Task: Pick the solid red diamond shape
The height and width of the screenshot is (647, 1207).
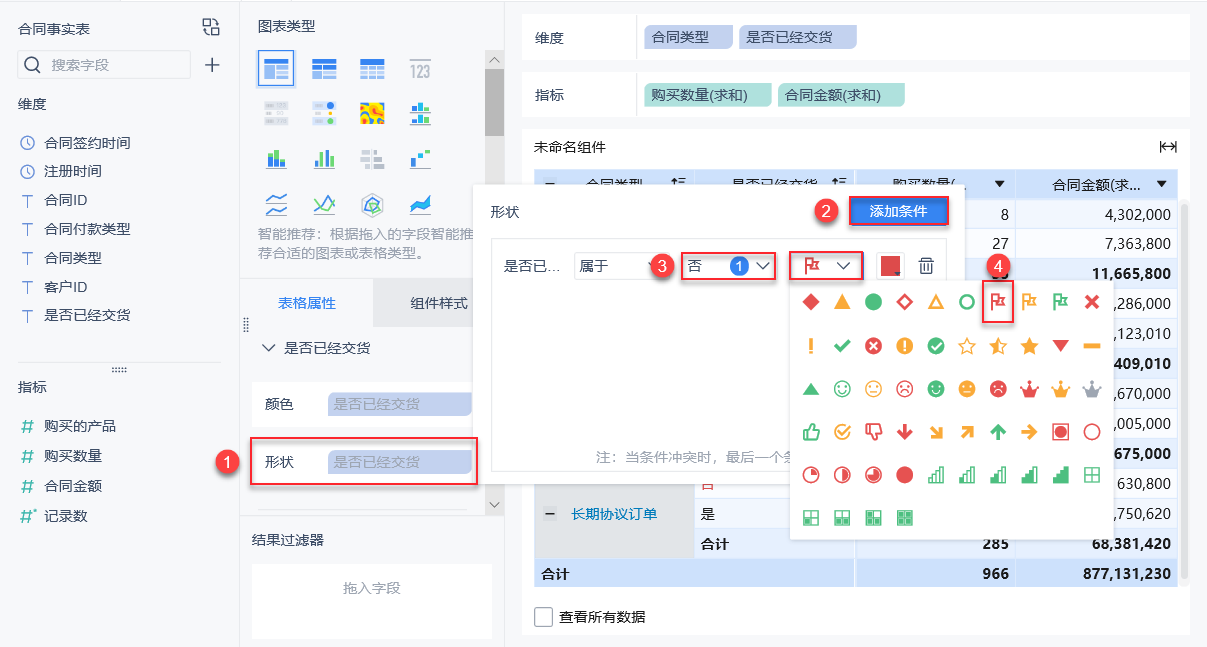Action: click(x=811, y=301)
